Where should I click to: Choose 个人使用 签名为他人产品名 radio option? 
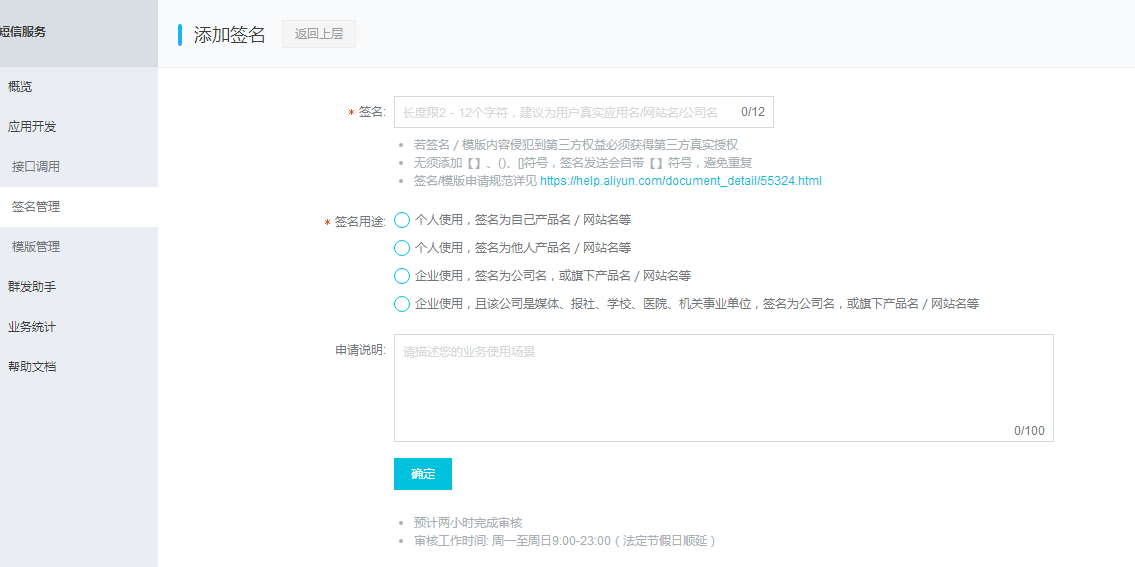(x=402, y=248)
